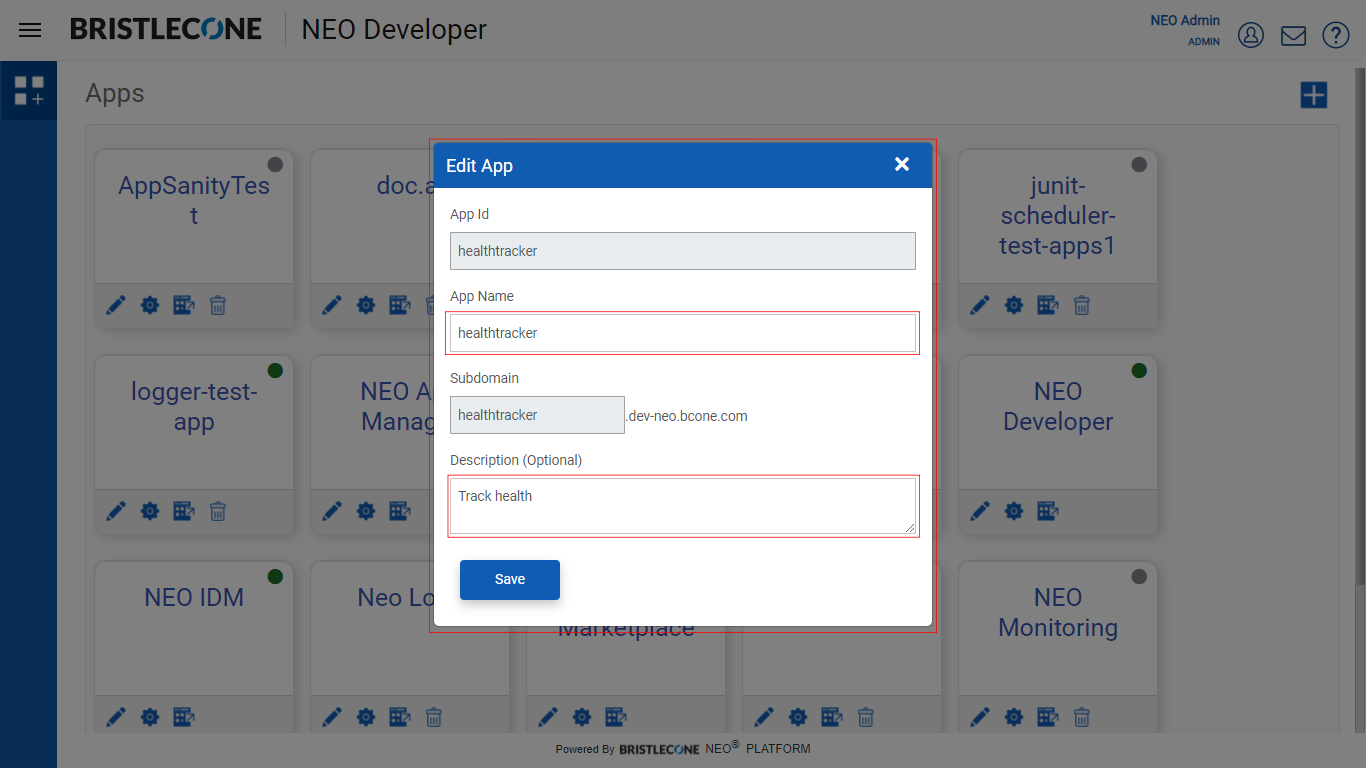Screen dimensions: 1366x768
Task: Open the NEO IDM card title
Action: point(194,598)
